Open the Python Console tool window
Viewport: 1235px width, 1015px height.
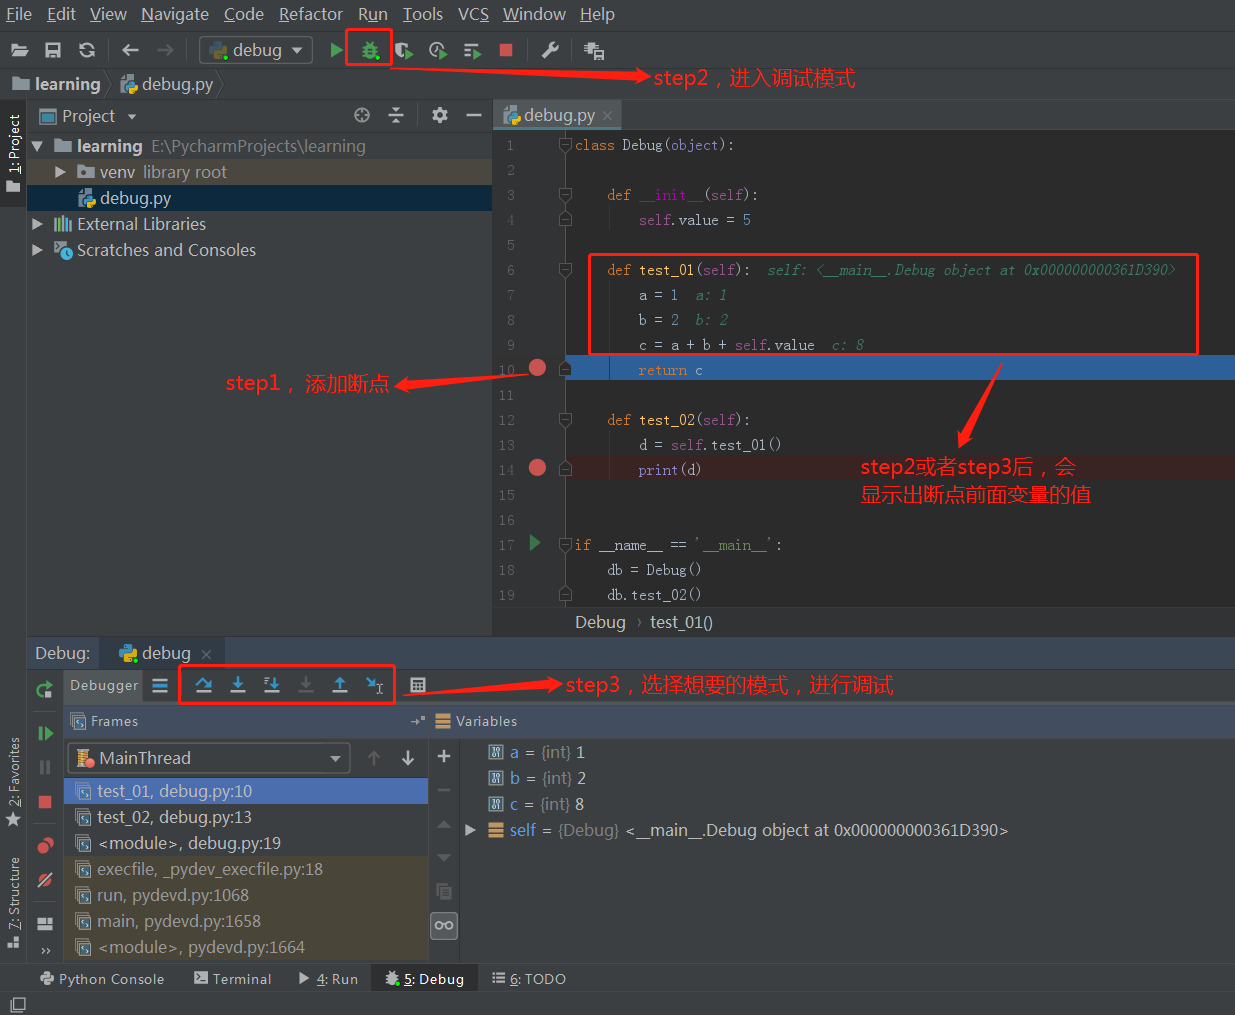(x=102, y=979)
